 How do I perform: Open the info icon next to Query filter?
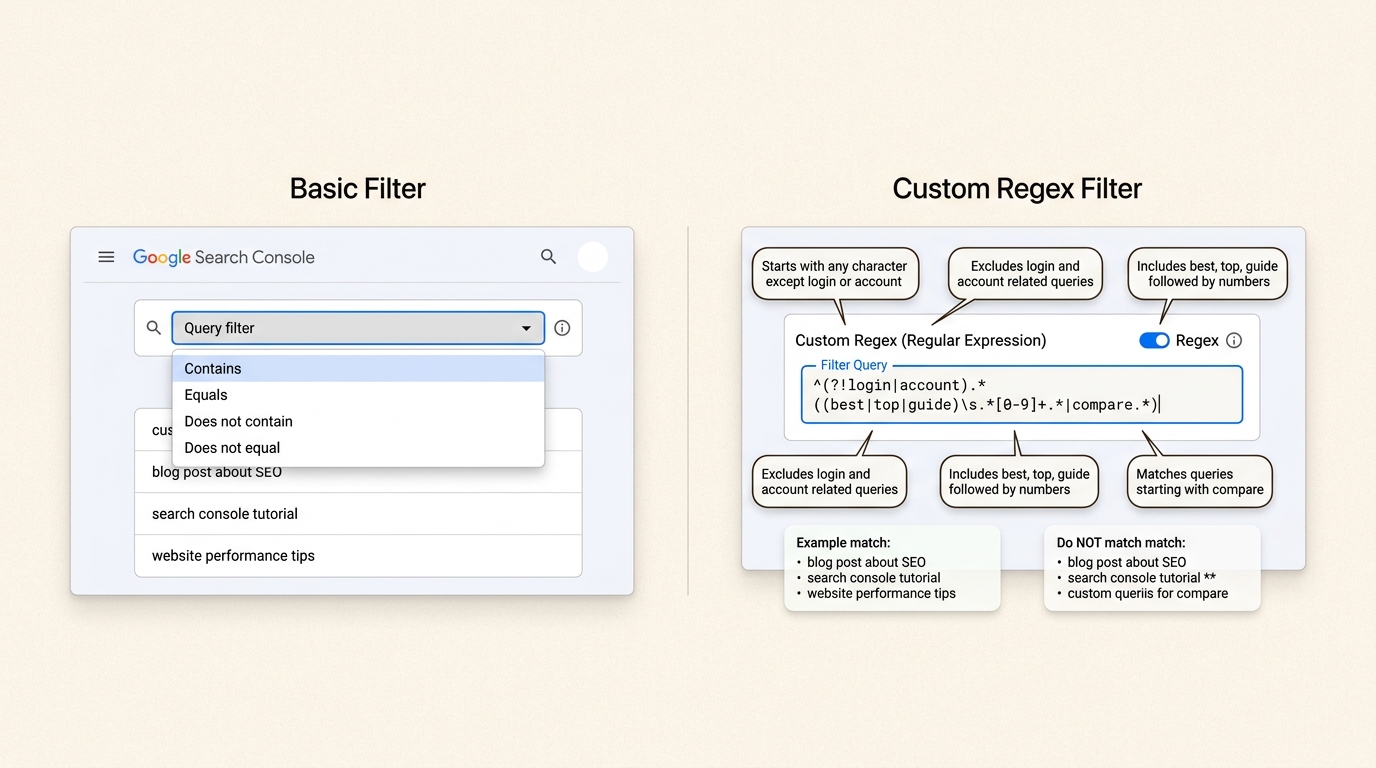pyautogui.click(x=562, y=327)
